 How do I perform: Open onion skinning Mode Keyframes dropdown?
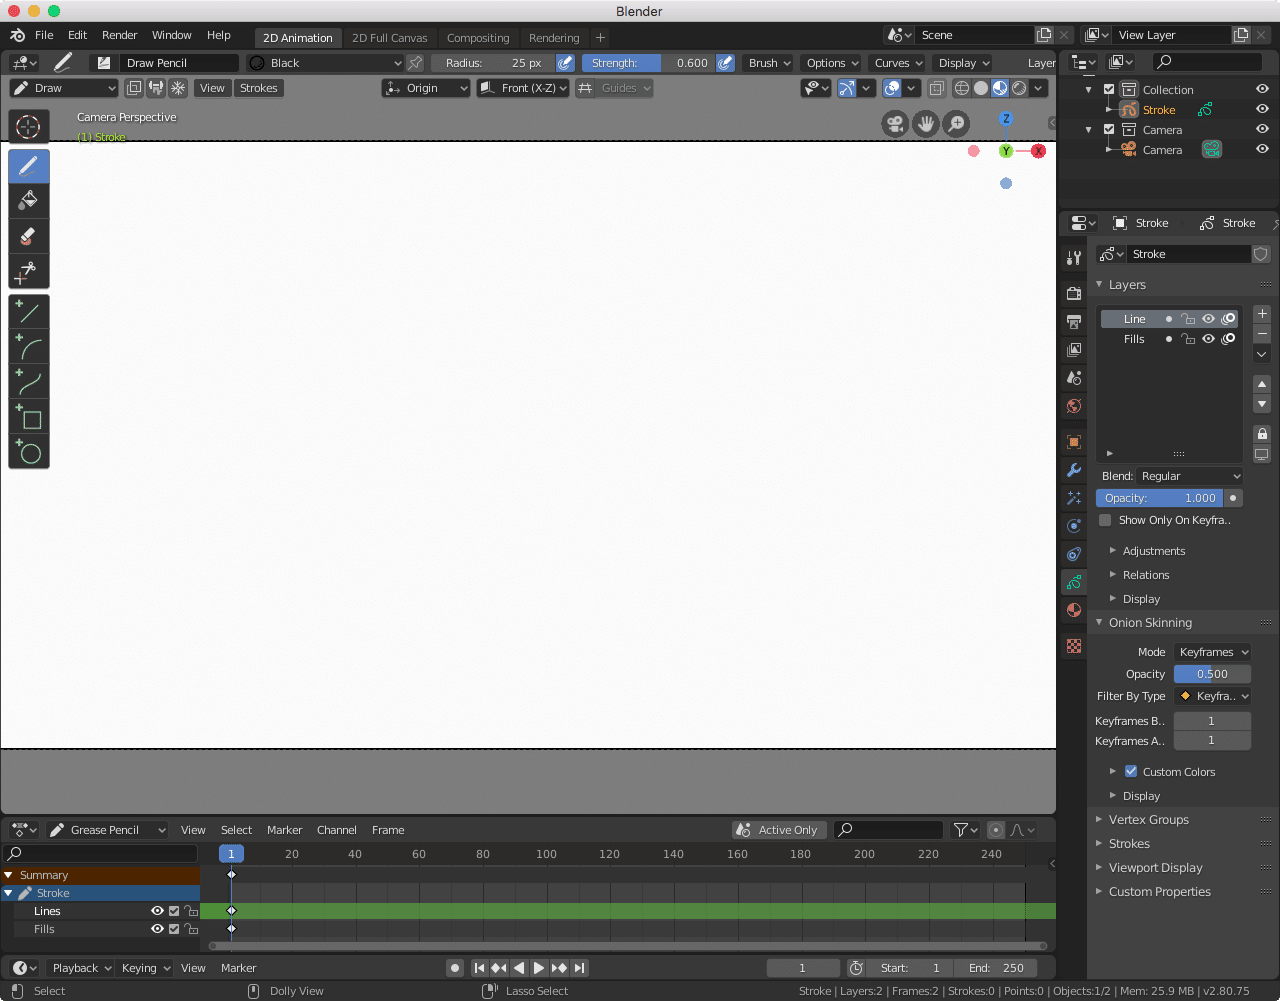click(1212, 652)
